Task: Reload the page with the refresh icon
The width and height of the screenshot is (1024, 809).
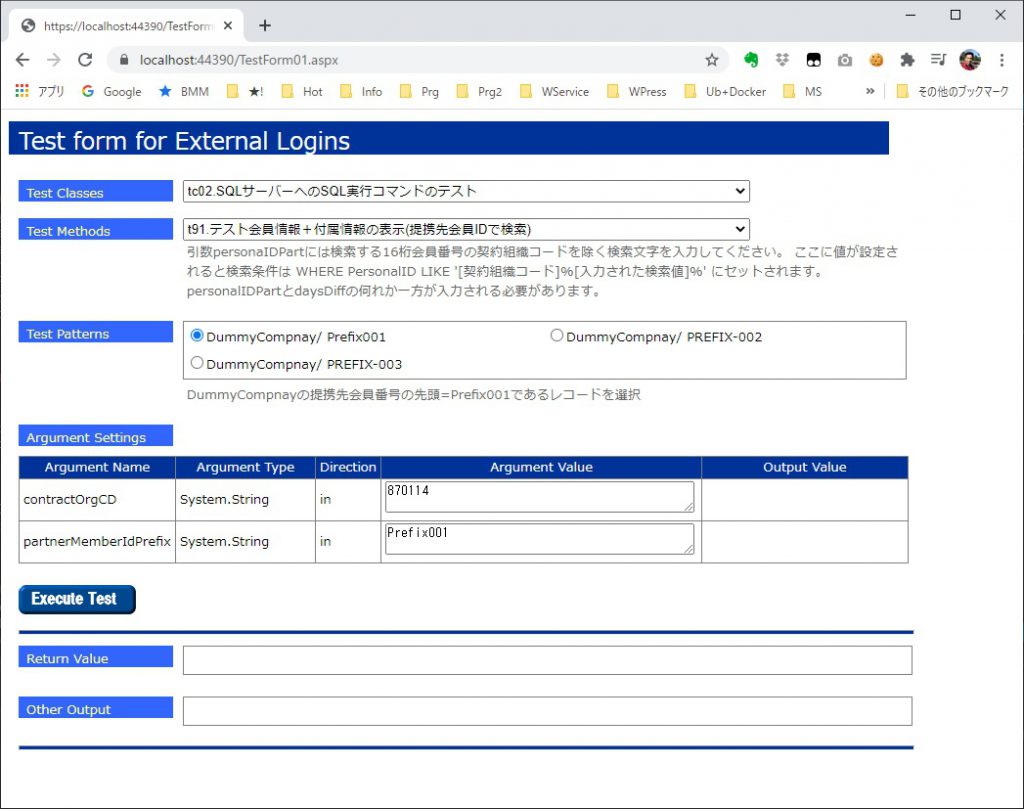Action: pos(85,60)
